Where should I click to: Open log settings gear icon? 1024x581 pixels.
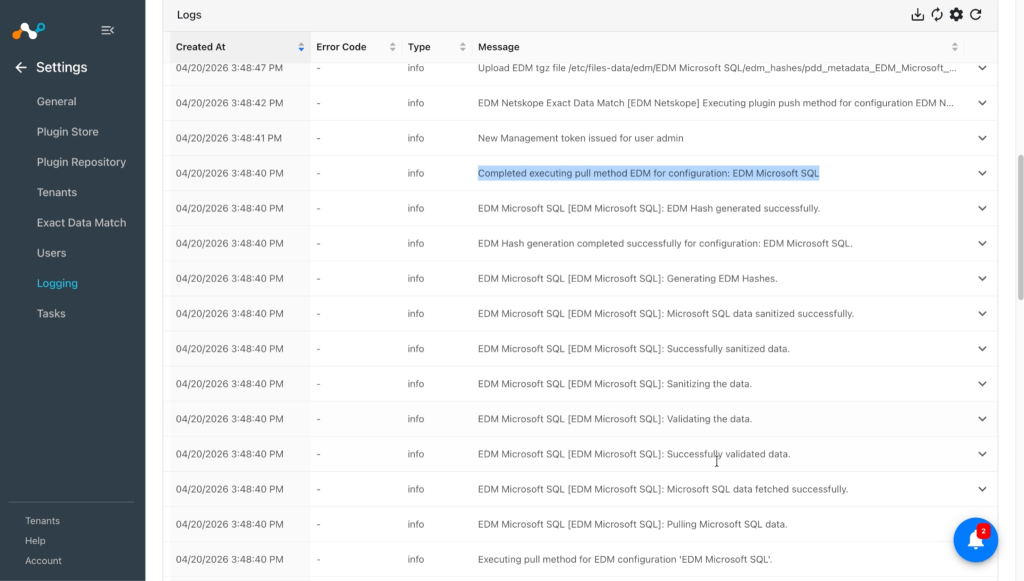[956, 14]
